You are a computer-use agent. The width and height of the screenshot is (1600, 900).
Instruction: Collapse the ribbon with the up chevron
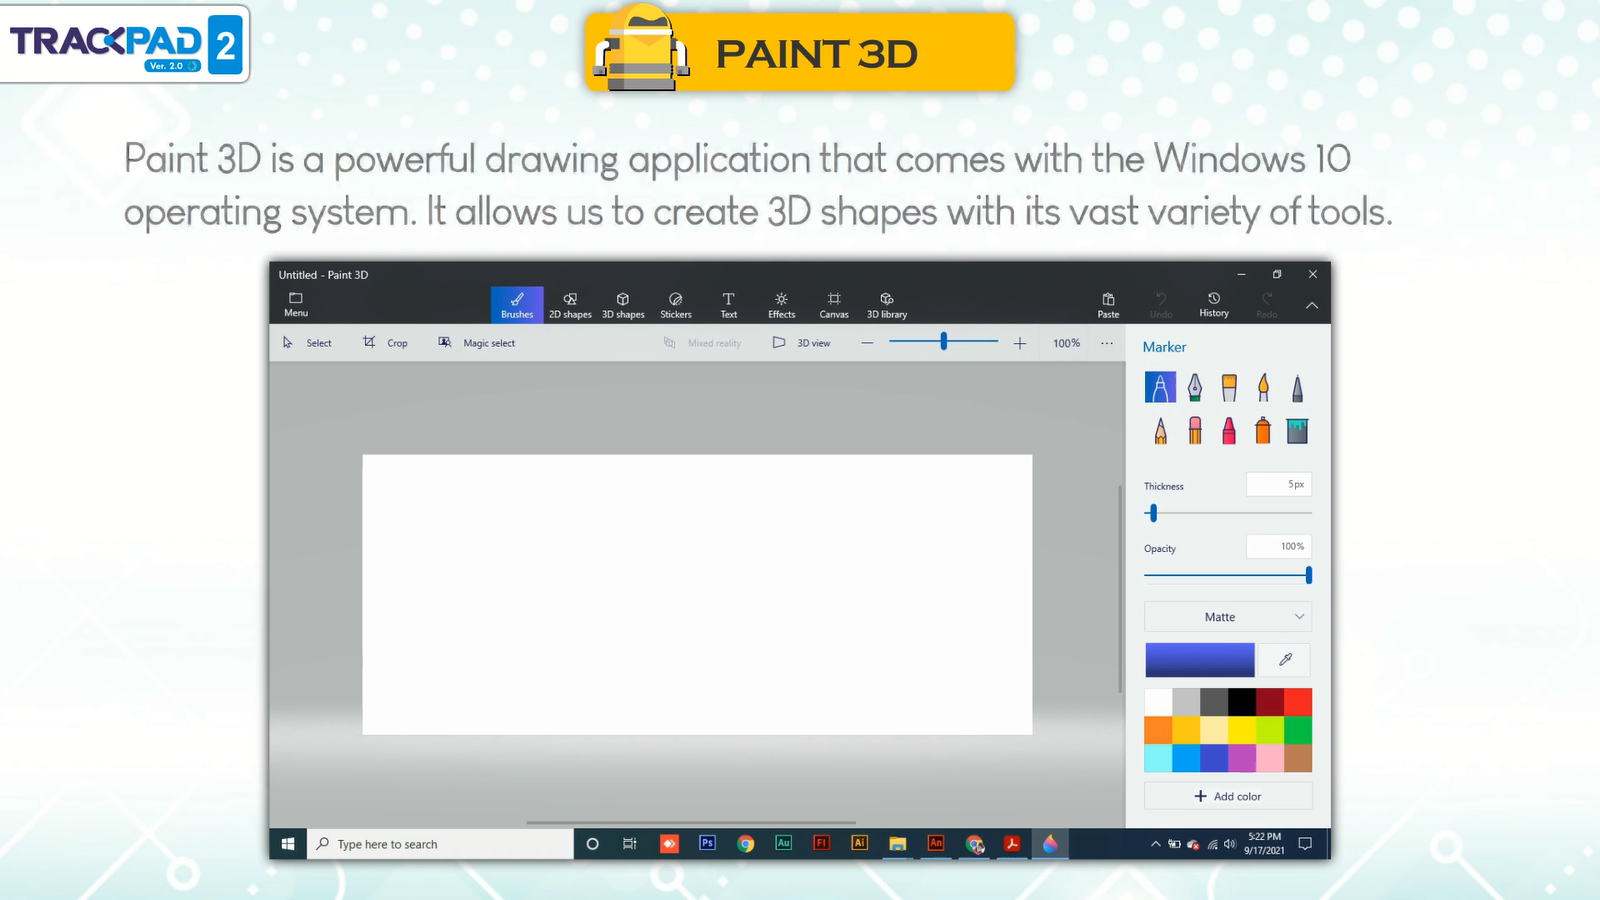1312,305
